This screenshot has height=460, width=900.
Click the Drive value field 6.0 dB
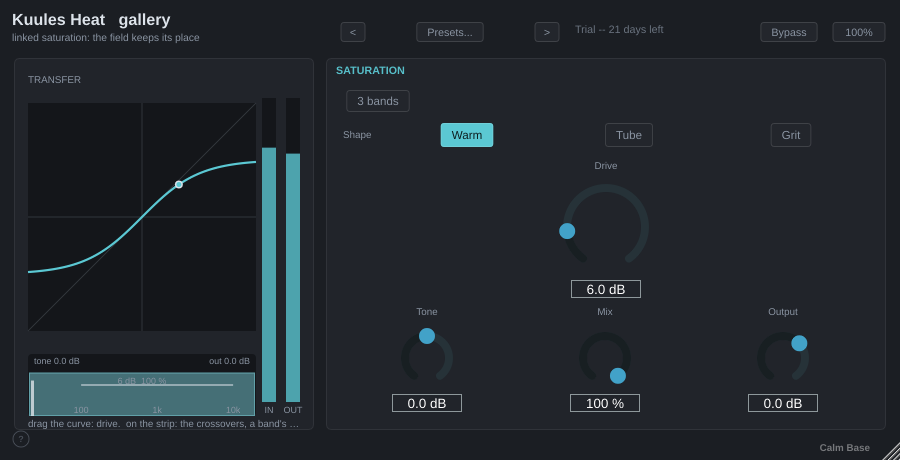[x=606, y=289]
